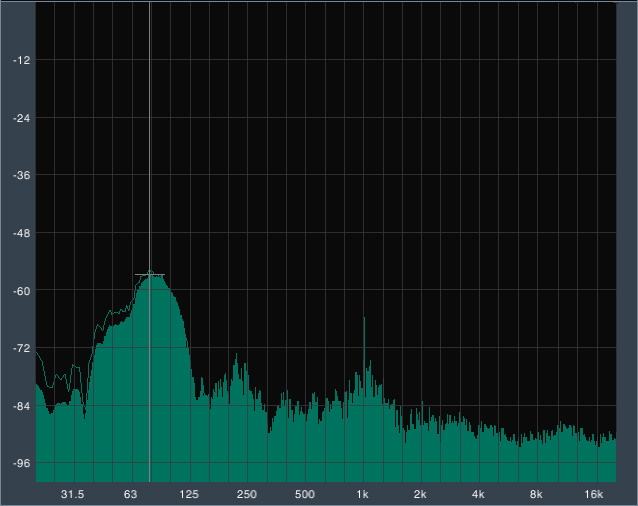This screenshot has width=638, height=506.
Task: Click the 1k frequency label
Action: pos(362,494)
